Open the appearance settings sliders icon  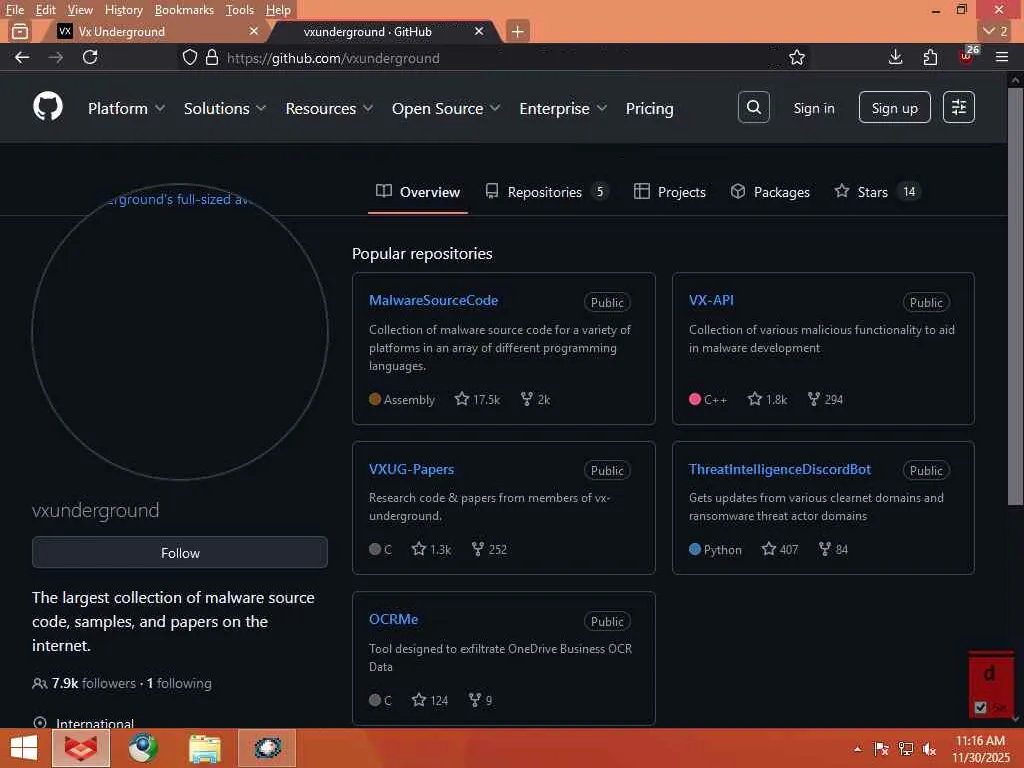(959, 107)
